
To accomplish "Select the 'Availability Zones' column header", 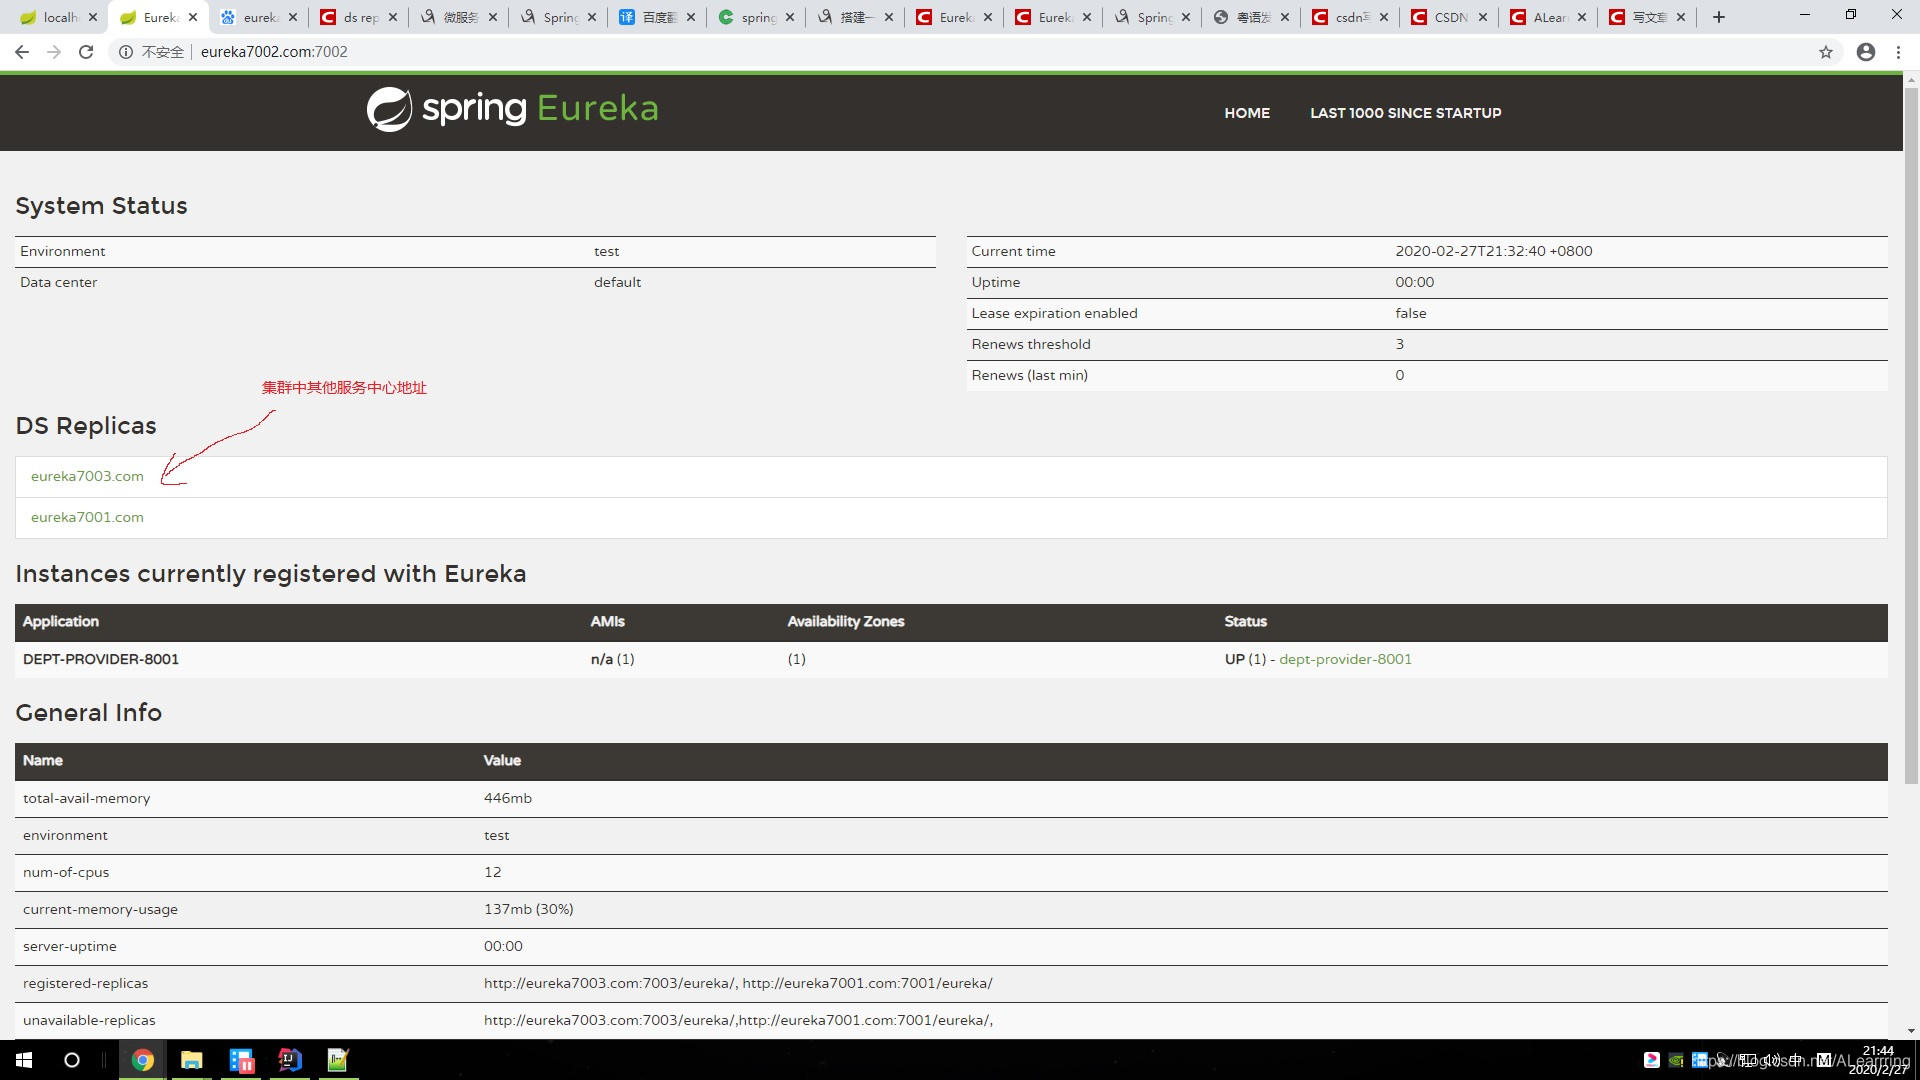I will coord(846,622).
